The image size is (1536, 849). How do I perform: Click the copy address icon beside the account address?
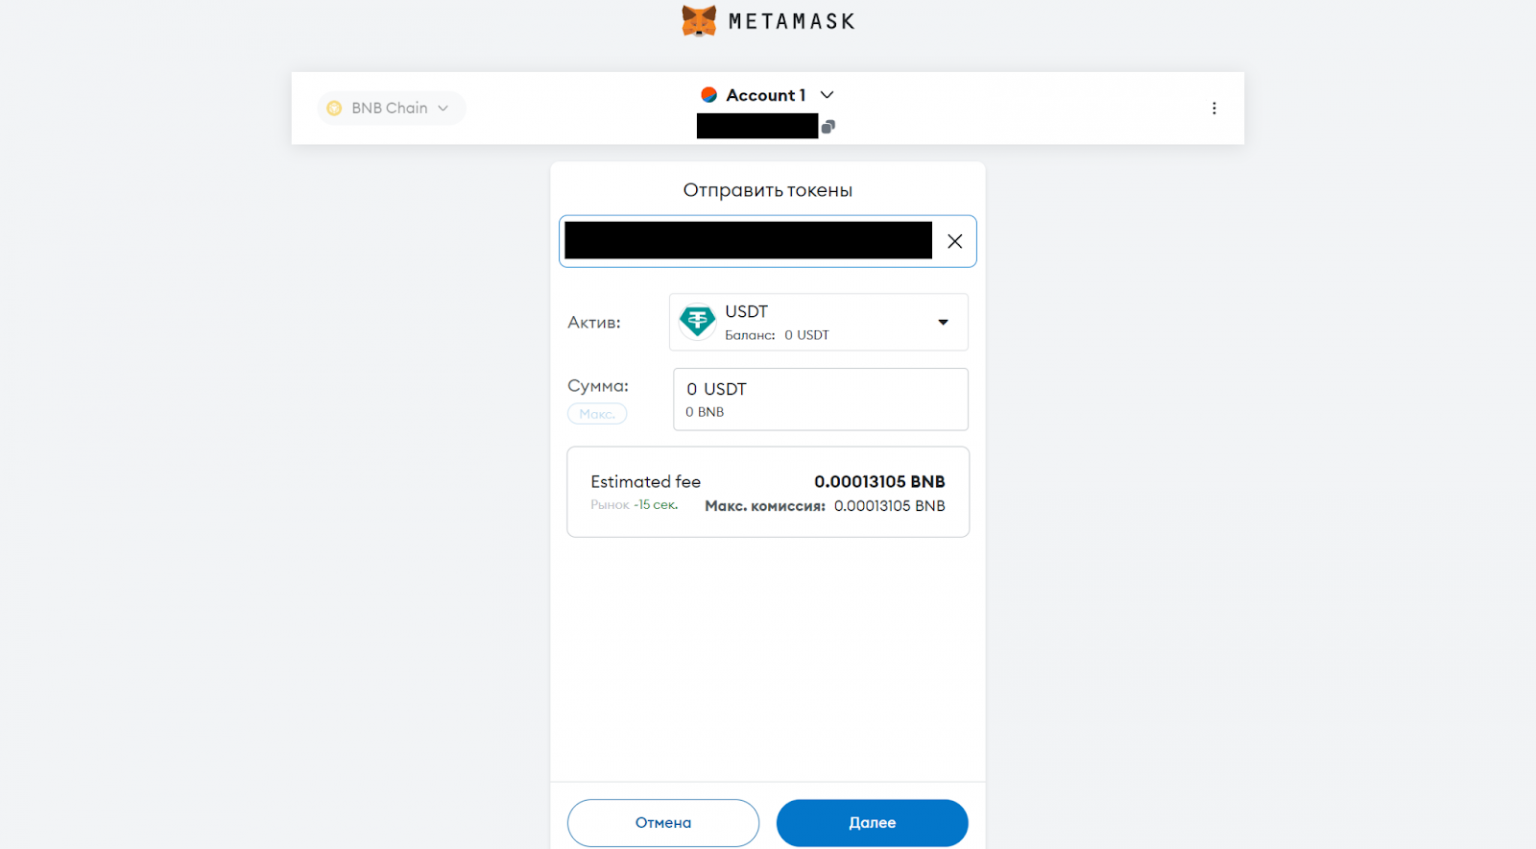[x=828, y=126]
